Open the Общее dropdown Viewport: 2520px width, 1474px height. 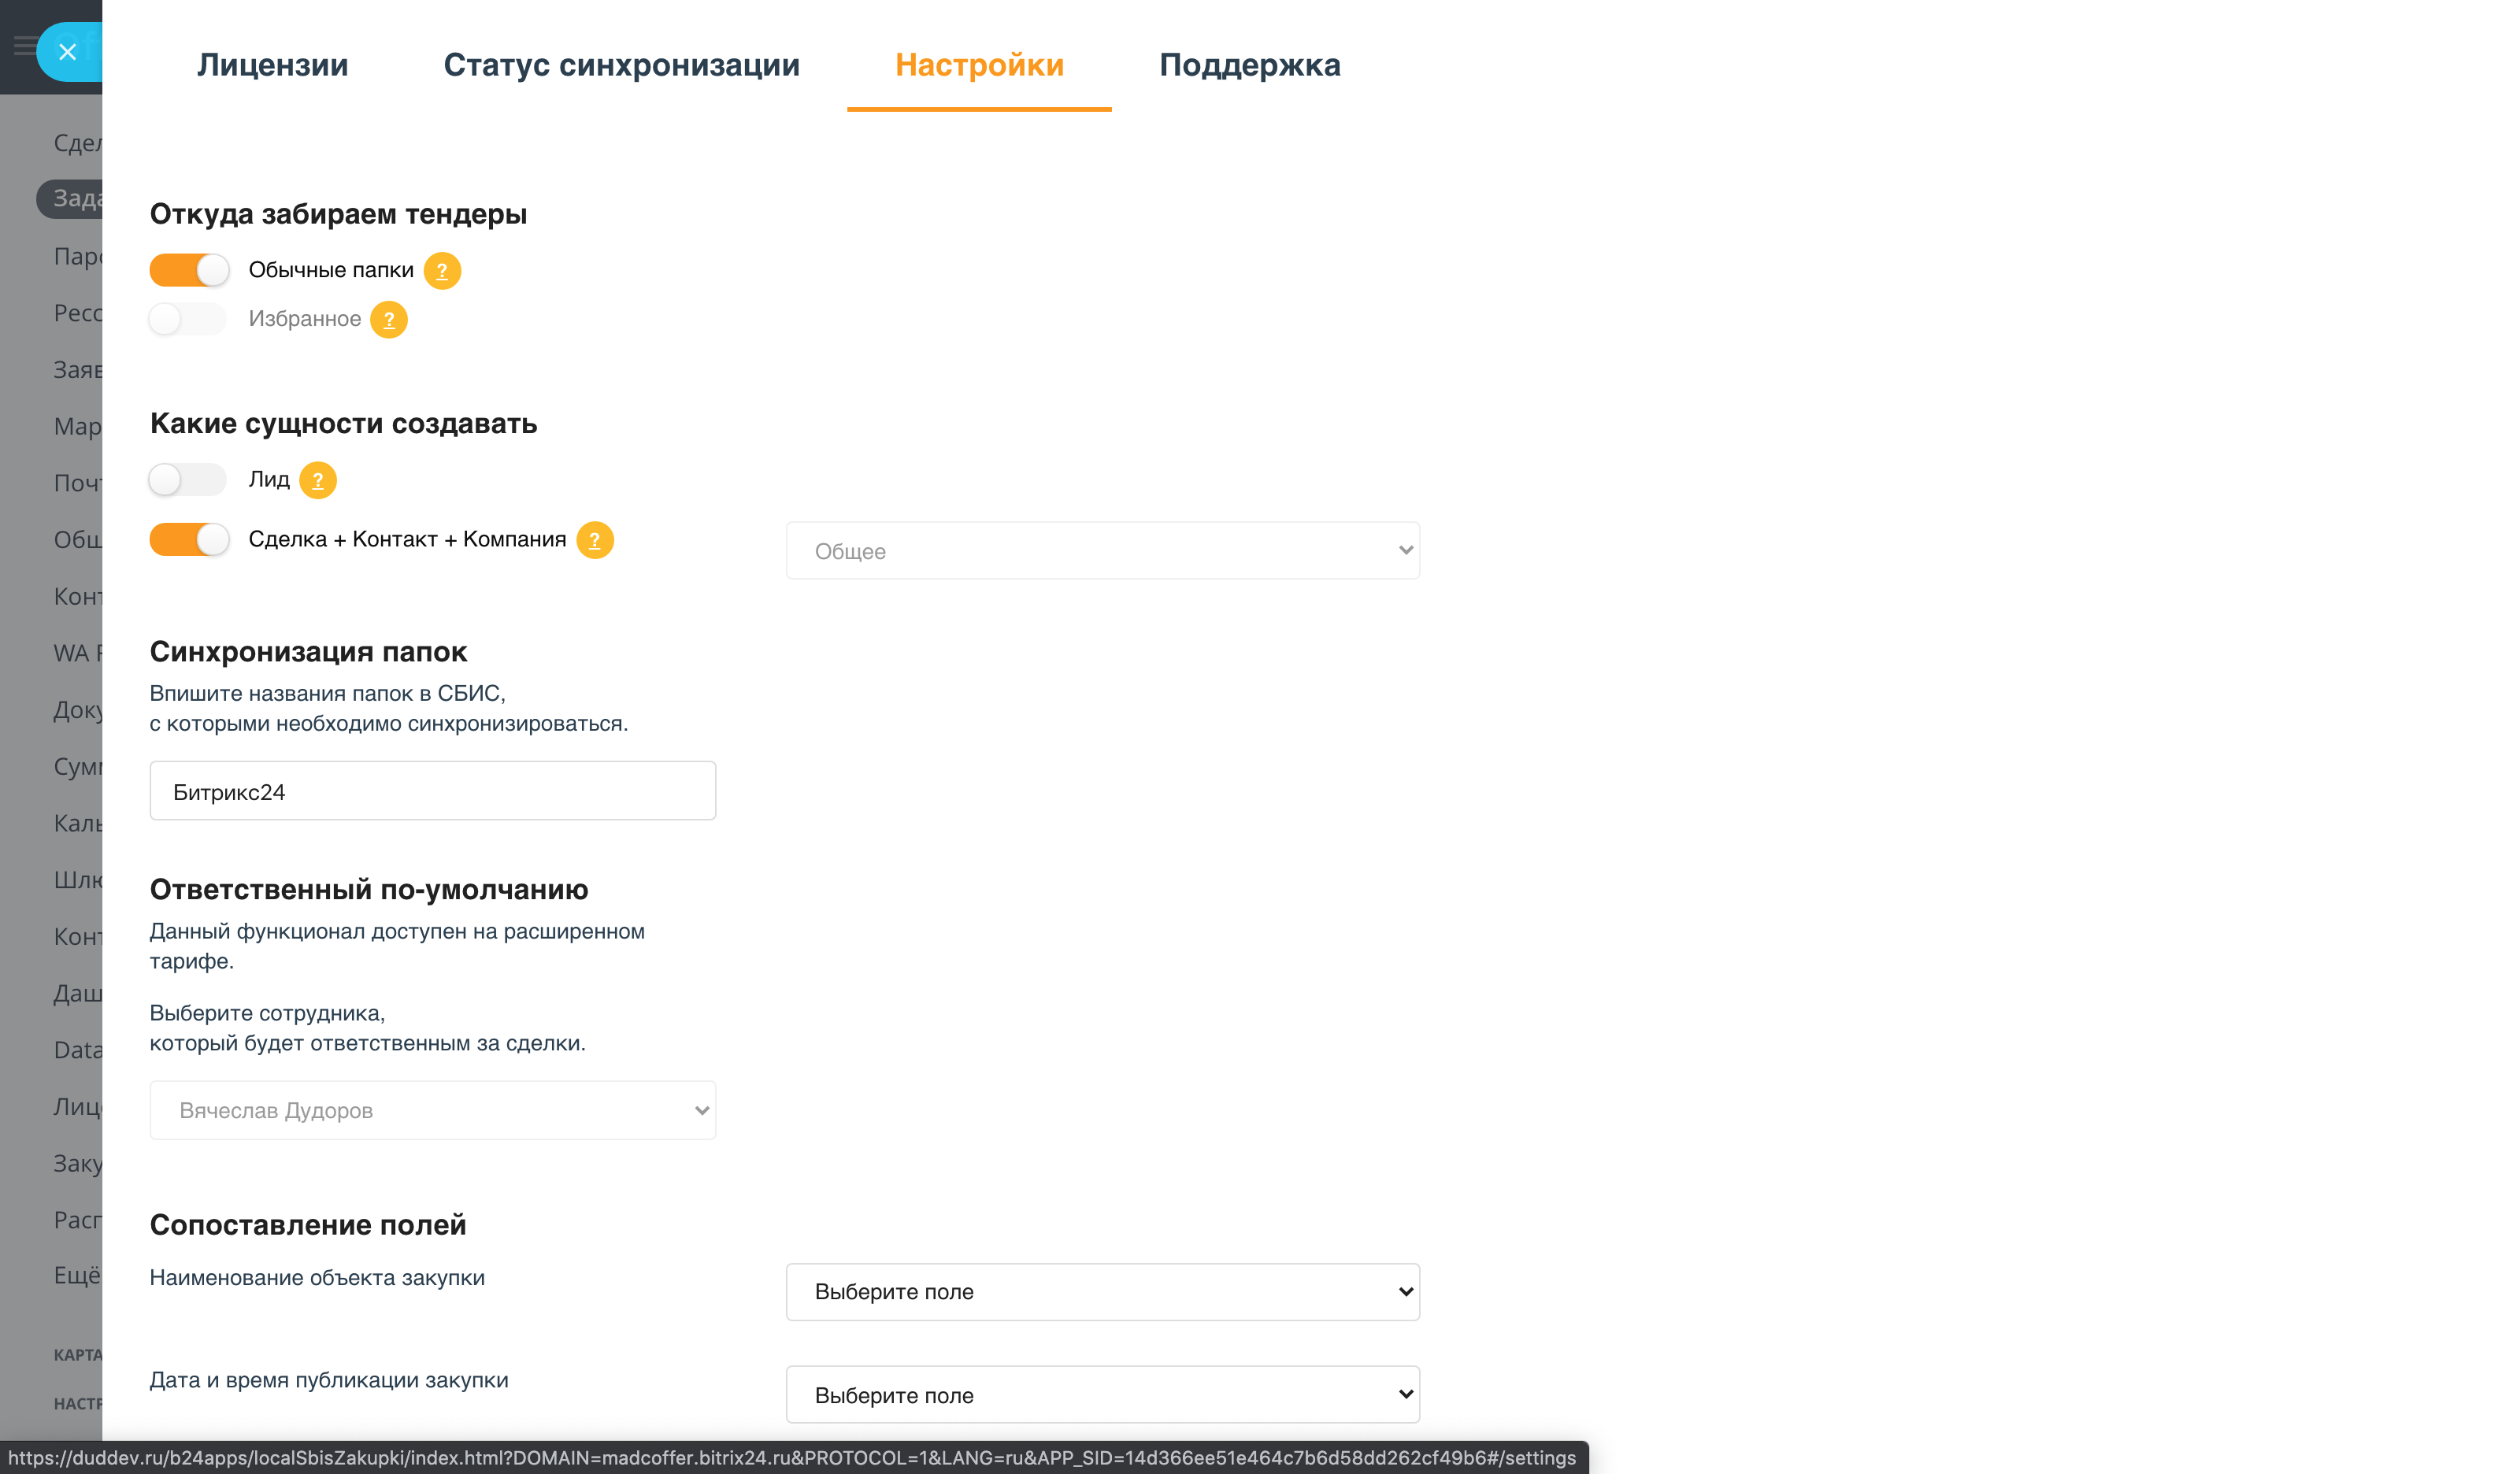(x=1102, y=551)
